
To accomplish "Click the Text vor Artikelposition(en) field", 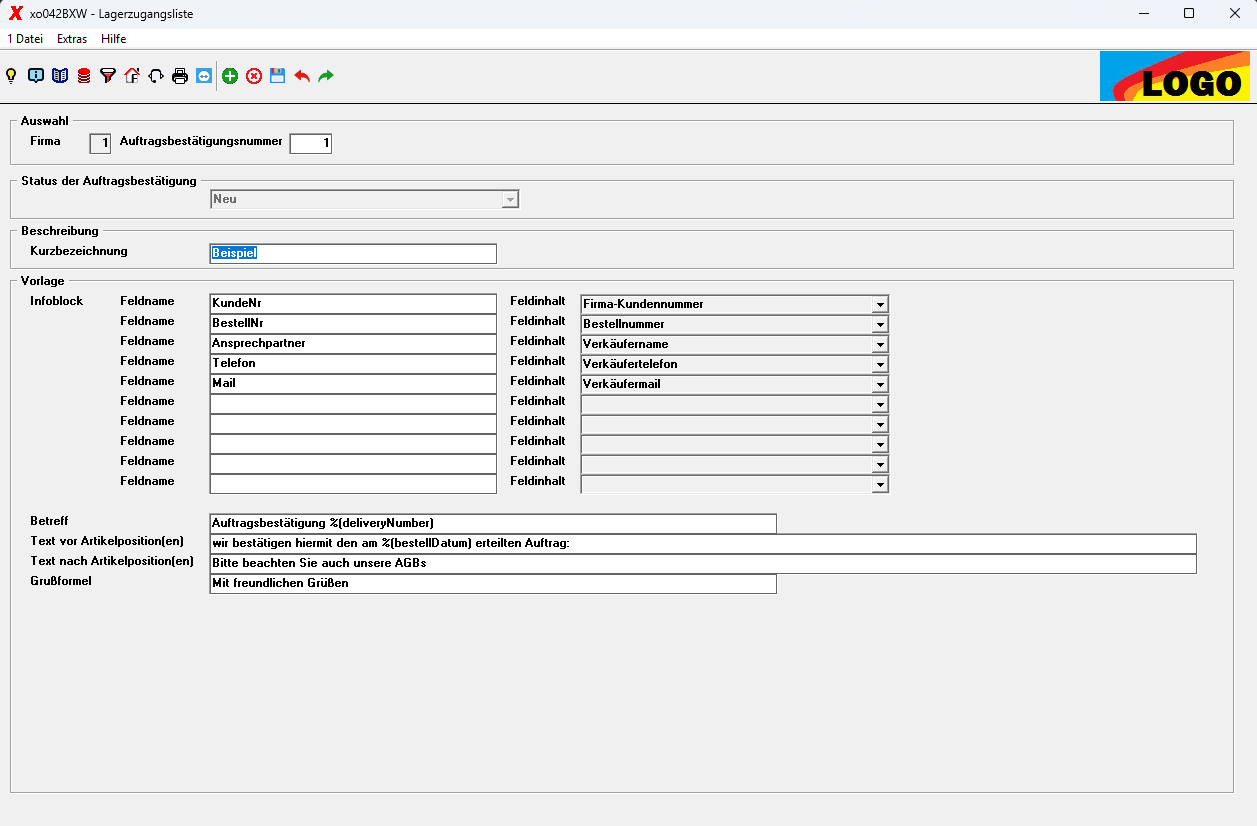I will [703, 544].
